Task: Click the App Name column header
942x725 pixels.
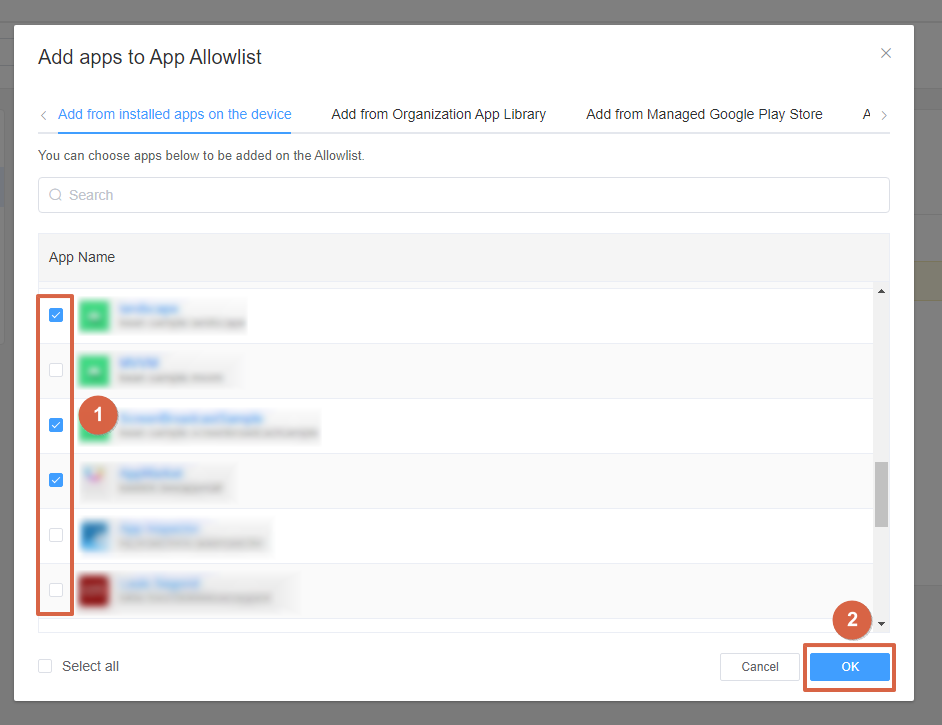Action: (x=82, y=257)
